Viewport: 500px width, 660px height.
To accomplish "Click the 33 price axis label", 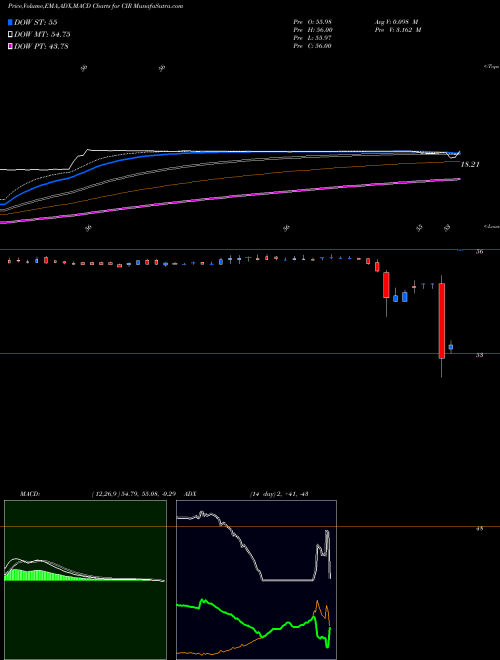I will click(479, 355).
